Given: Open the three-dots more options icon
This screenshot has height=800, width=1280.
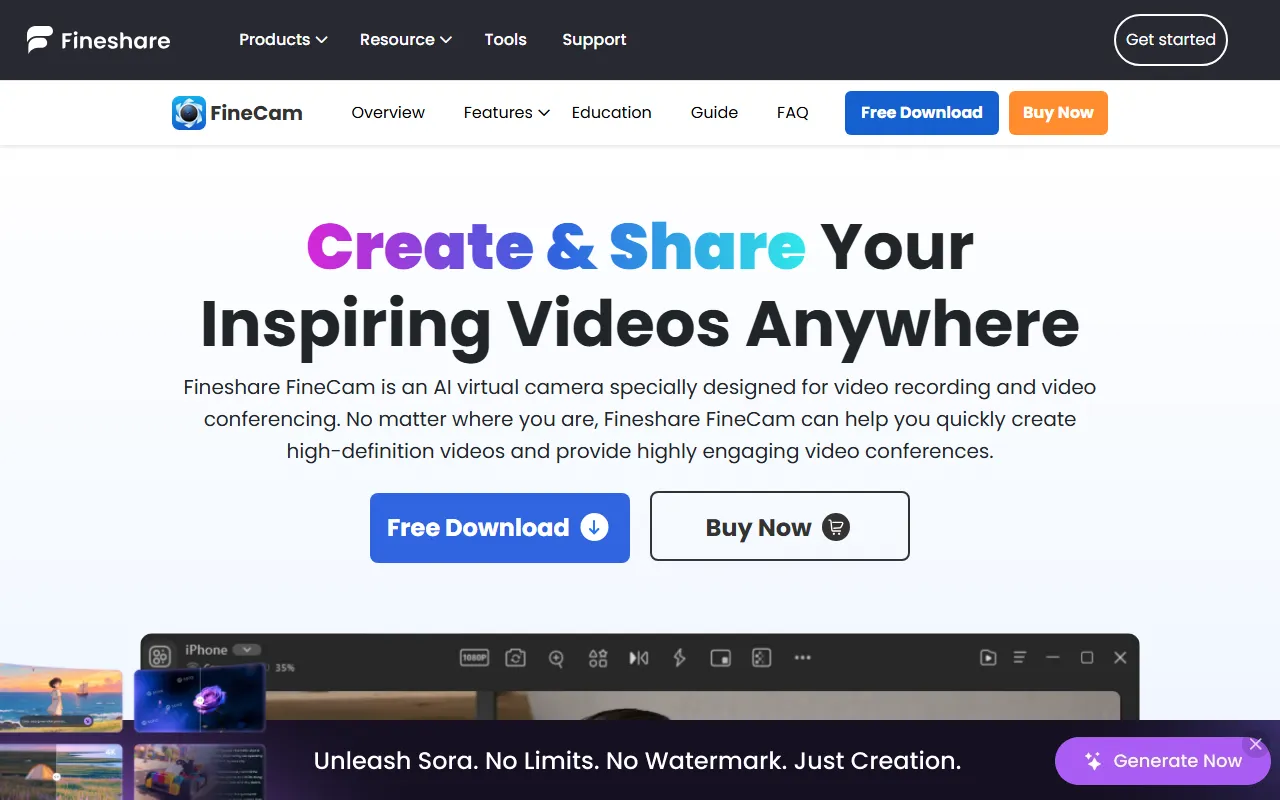Looking at the screenshot, I should pos(802,658).
